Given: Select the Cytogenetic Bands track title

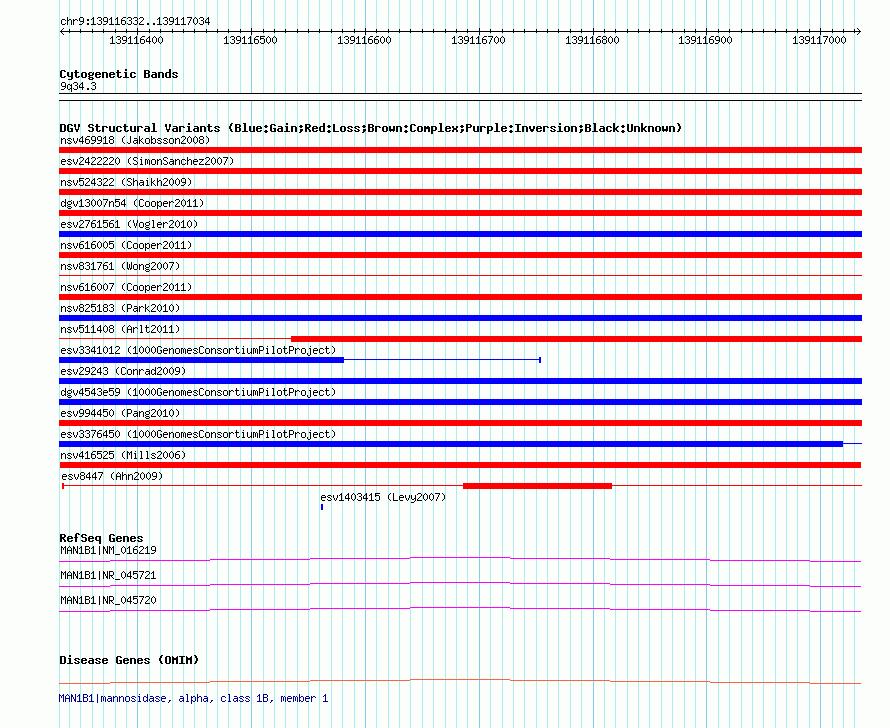Looking at the screenshot, I should point(119,74).
